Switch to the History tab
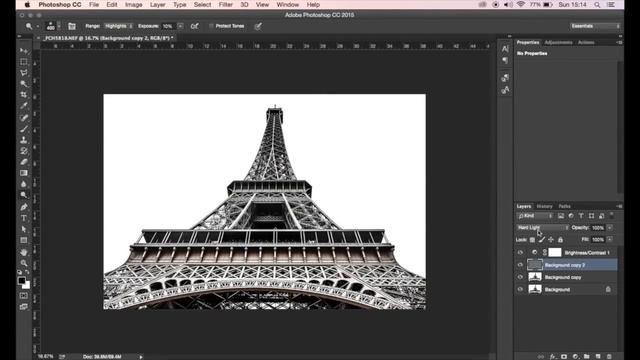640x360 pixels. point(544,206)
